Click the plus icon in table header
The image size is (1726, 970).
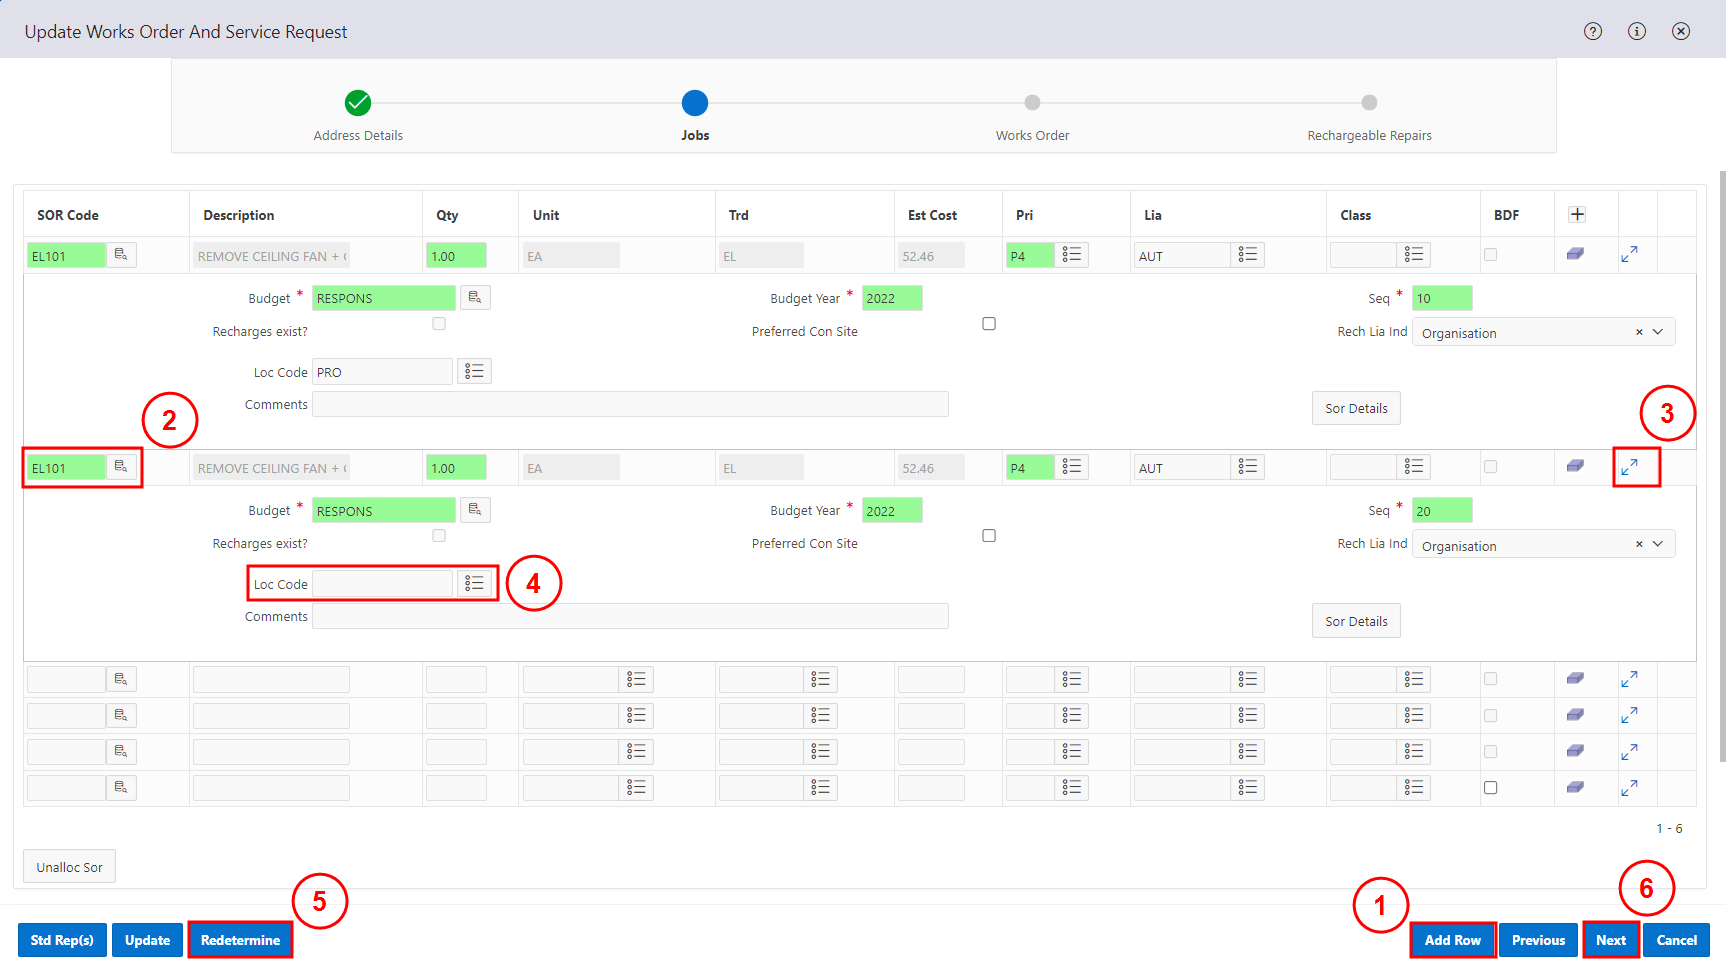coord(1577,214)
